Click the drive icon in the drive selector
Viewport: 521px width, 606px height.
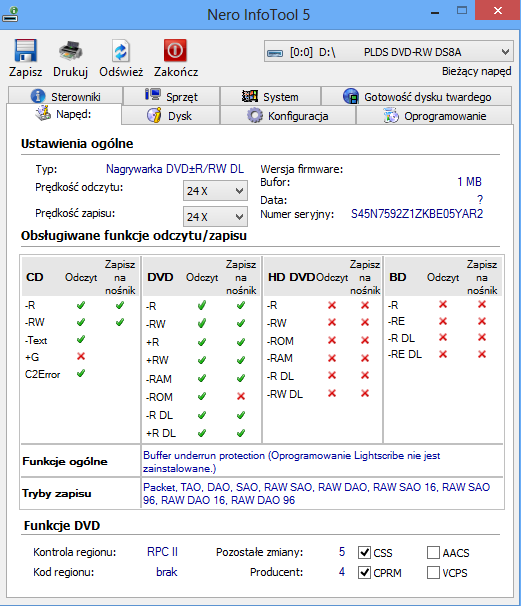click(275, 53)
